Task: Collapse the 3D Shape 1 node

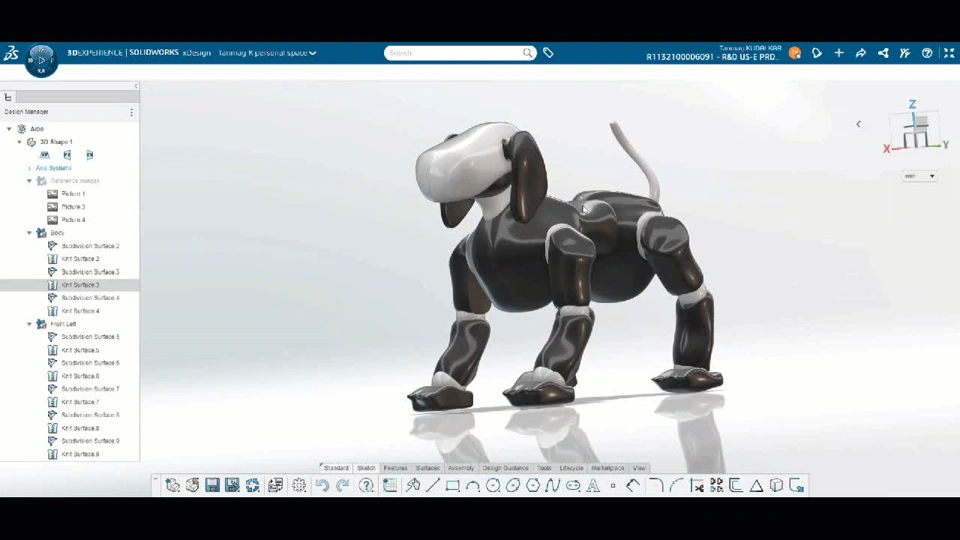Action: [20, 141]
